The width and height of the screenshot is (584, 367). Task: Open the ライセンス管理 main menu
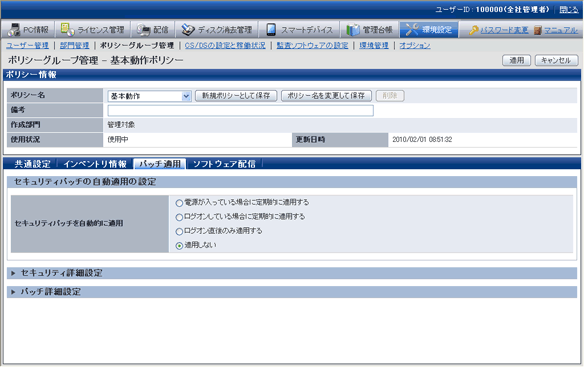pyautogui.click(x=92, y=29)
